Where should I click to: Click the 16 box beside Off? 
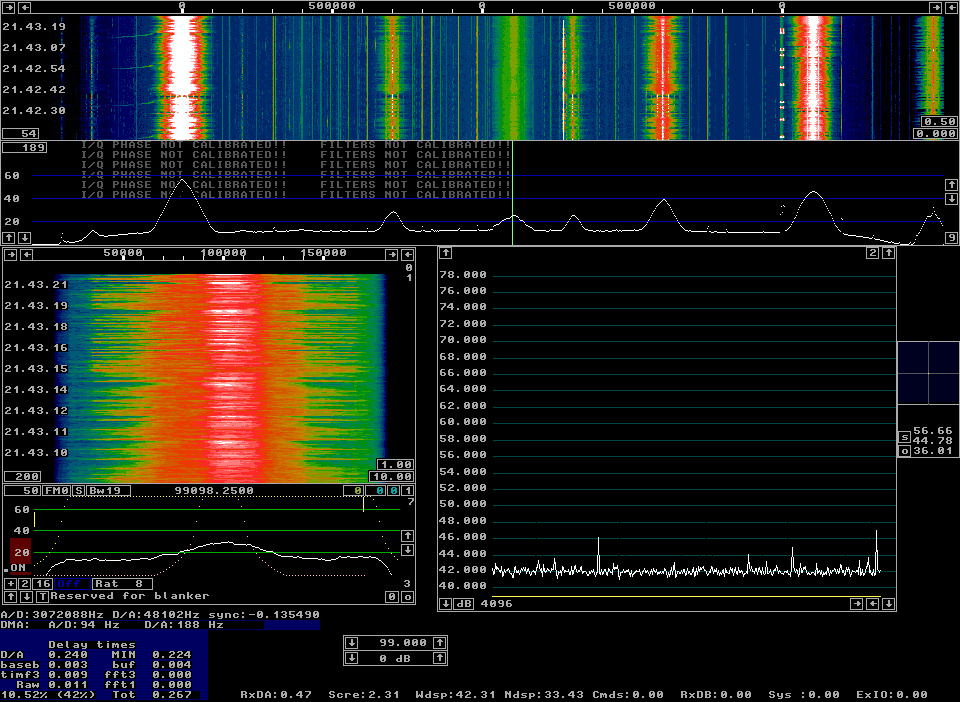pyautogui.click(x=42, y=584)
